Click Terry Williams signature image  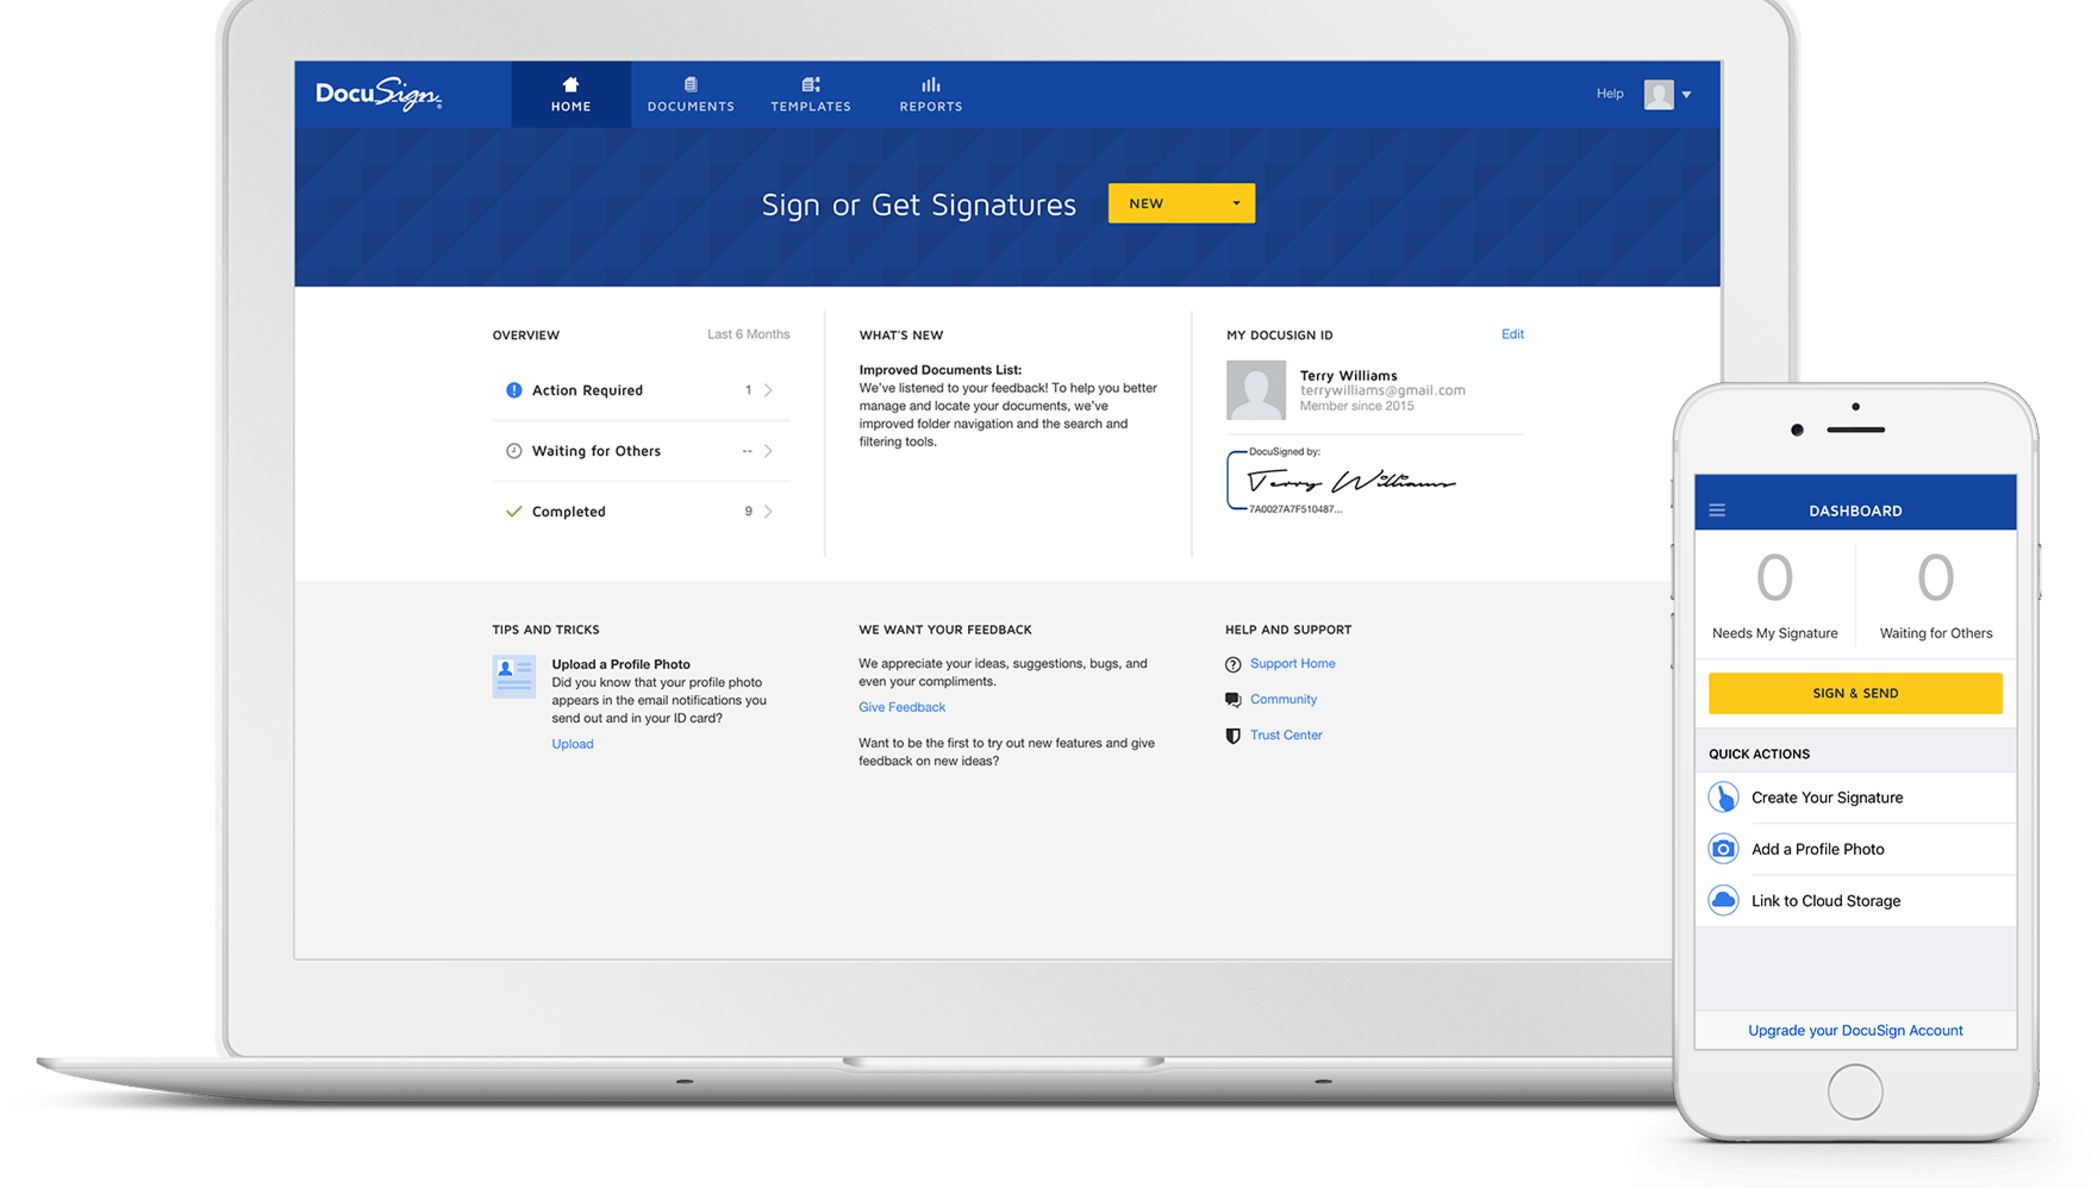pyautogui.click(x=1350, y=482)
